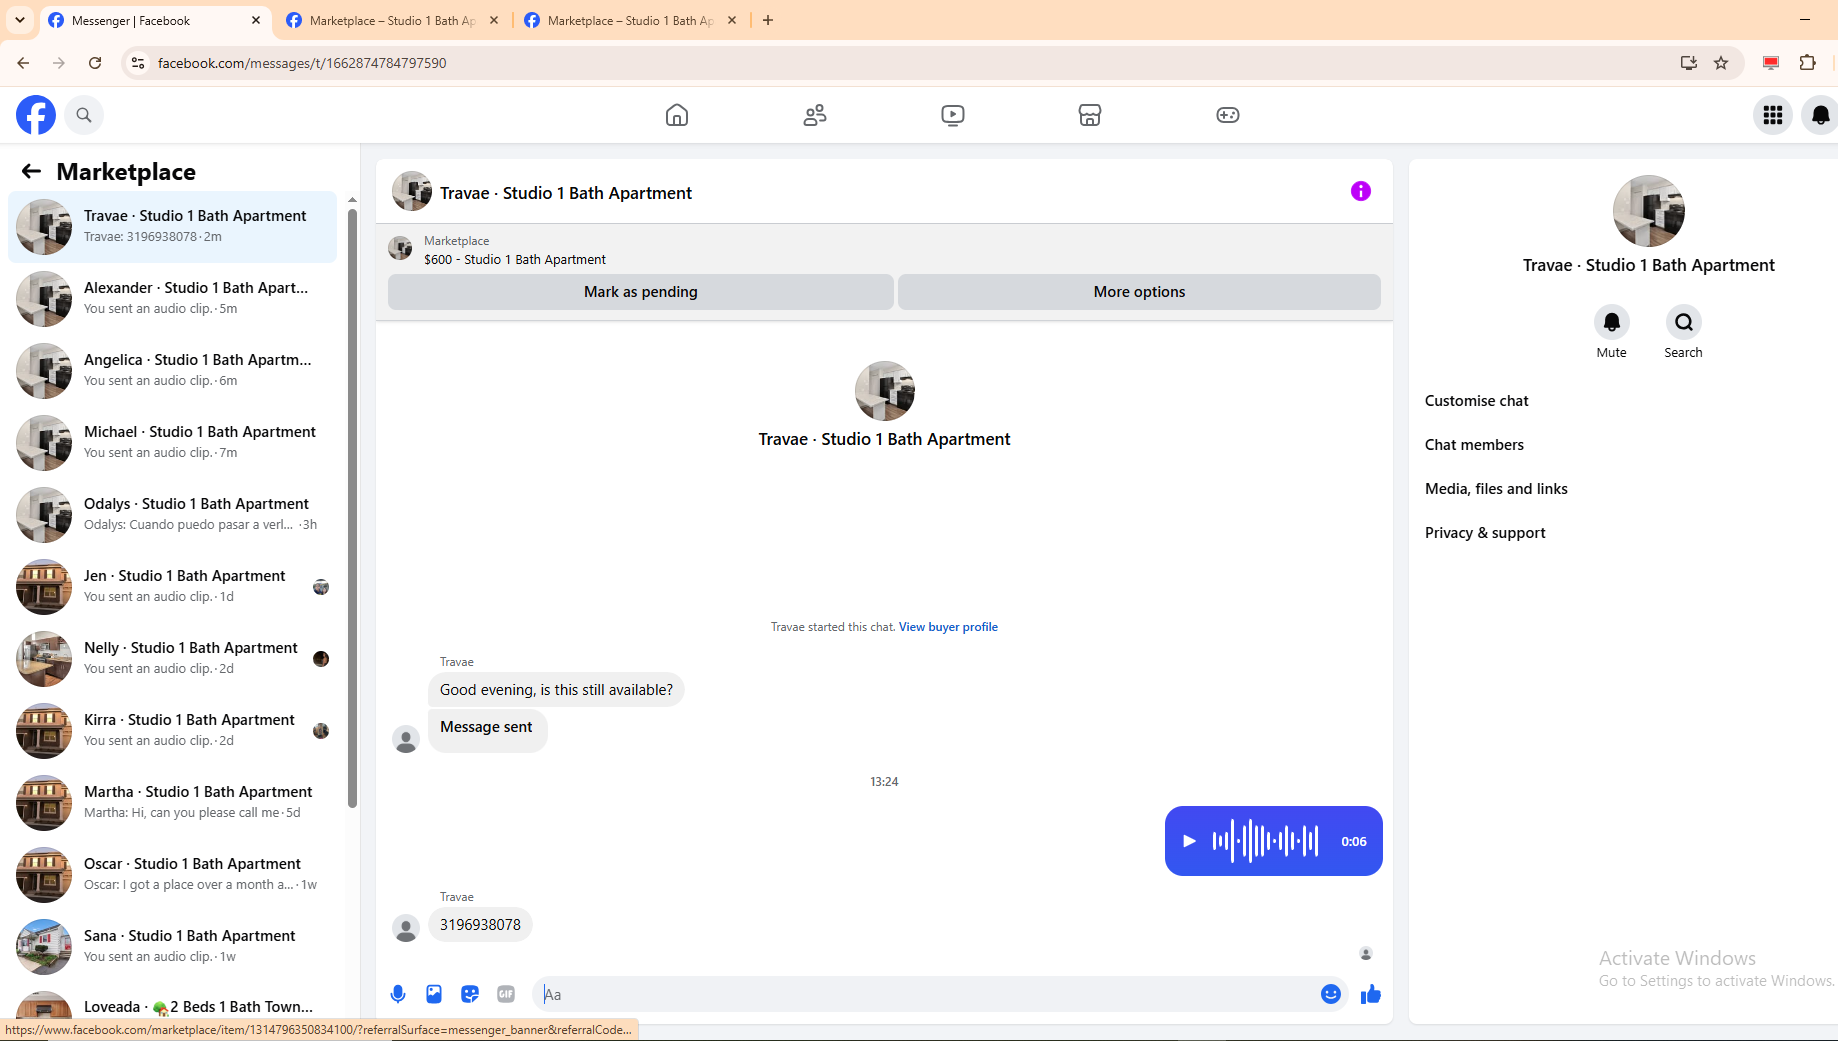
Task: Switch to Messenger | Facebook browser tab
Action: pos(155,20)
